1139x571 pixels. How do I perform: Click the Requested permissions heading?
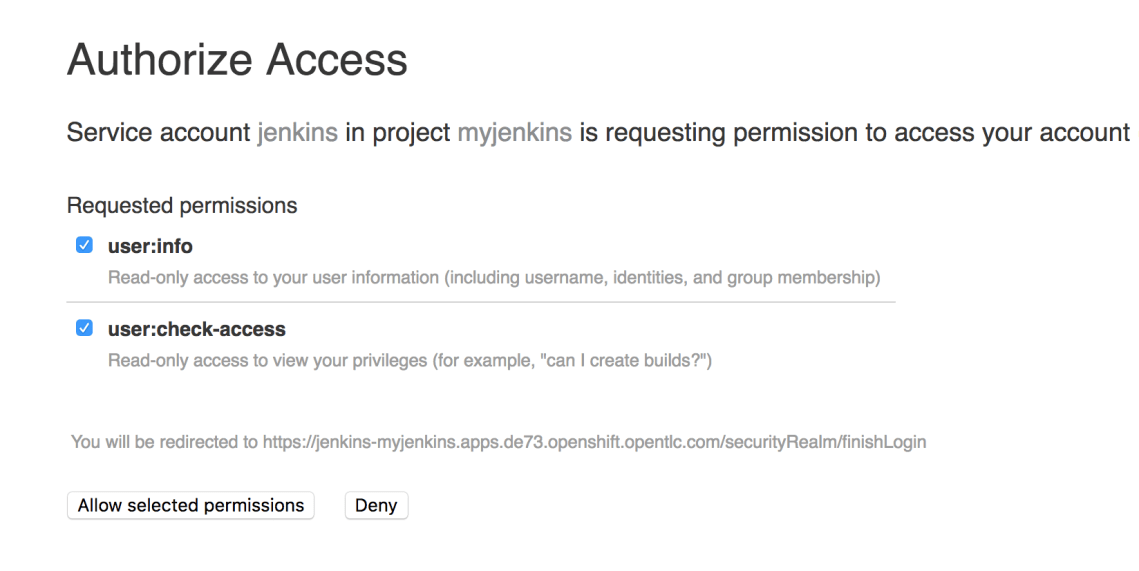coord(182,206)
